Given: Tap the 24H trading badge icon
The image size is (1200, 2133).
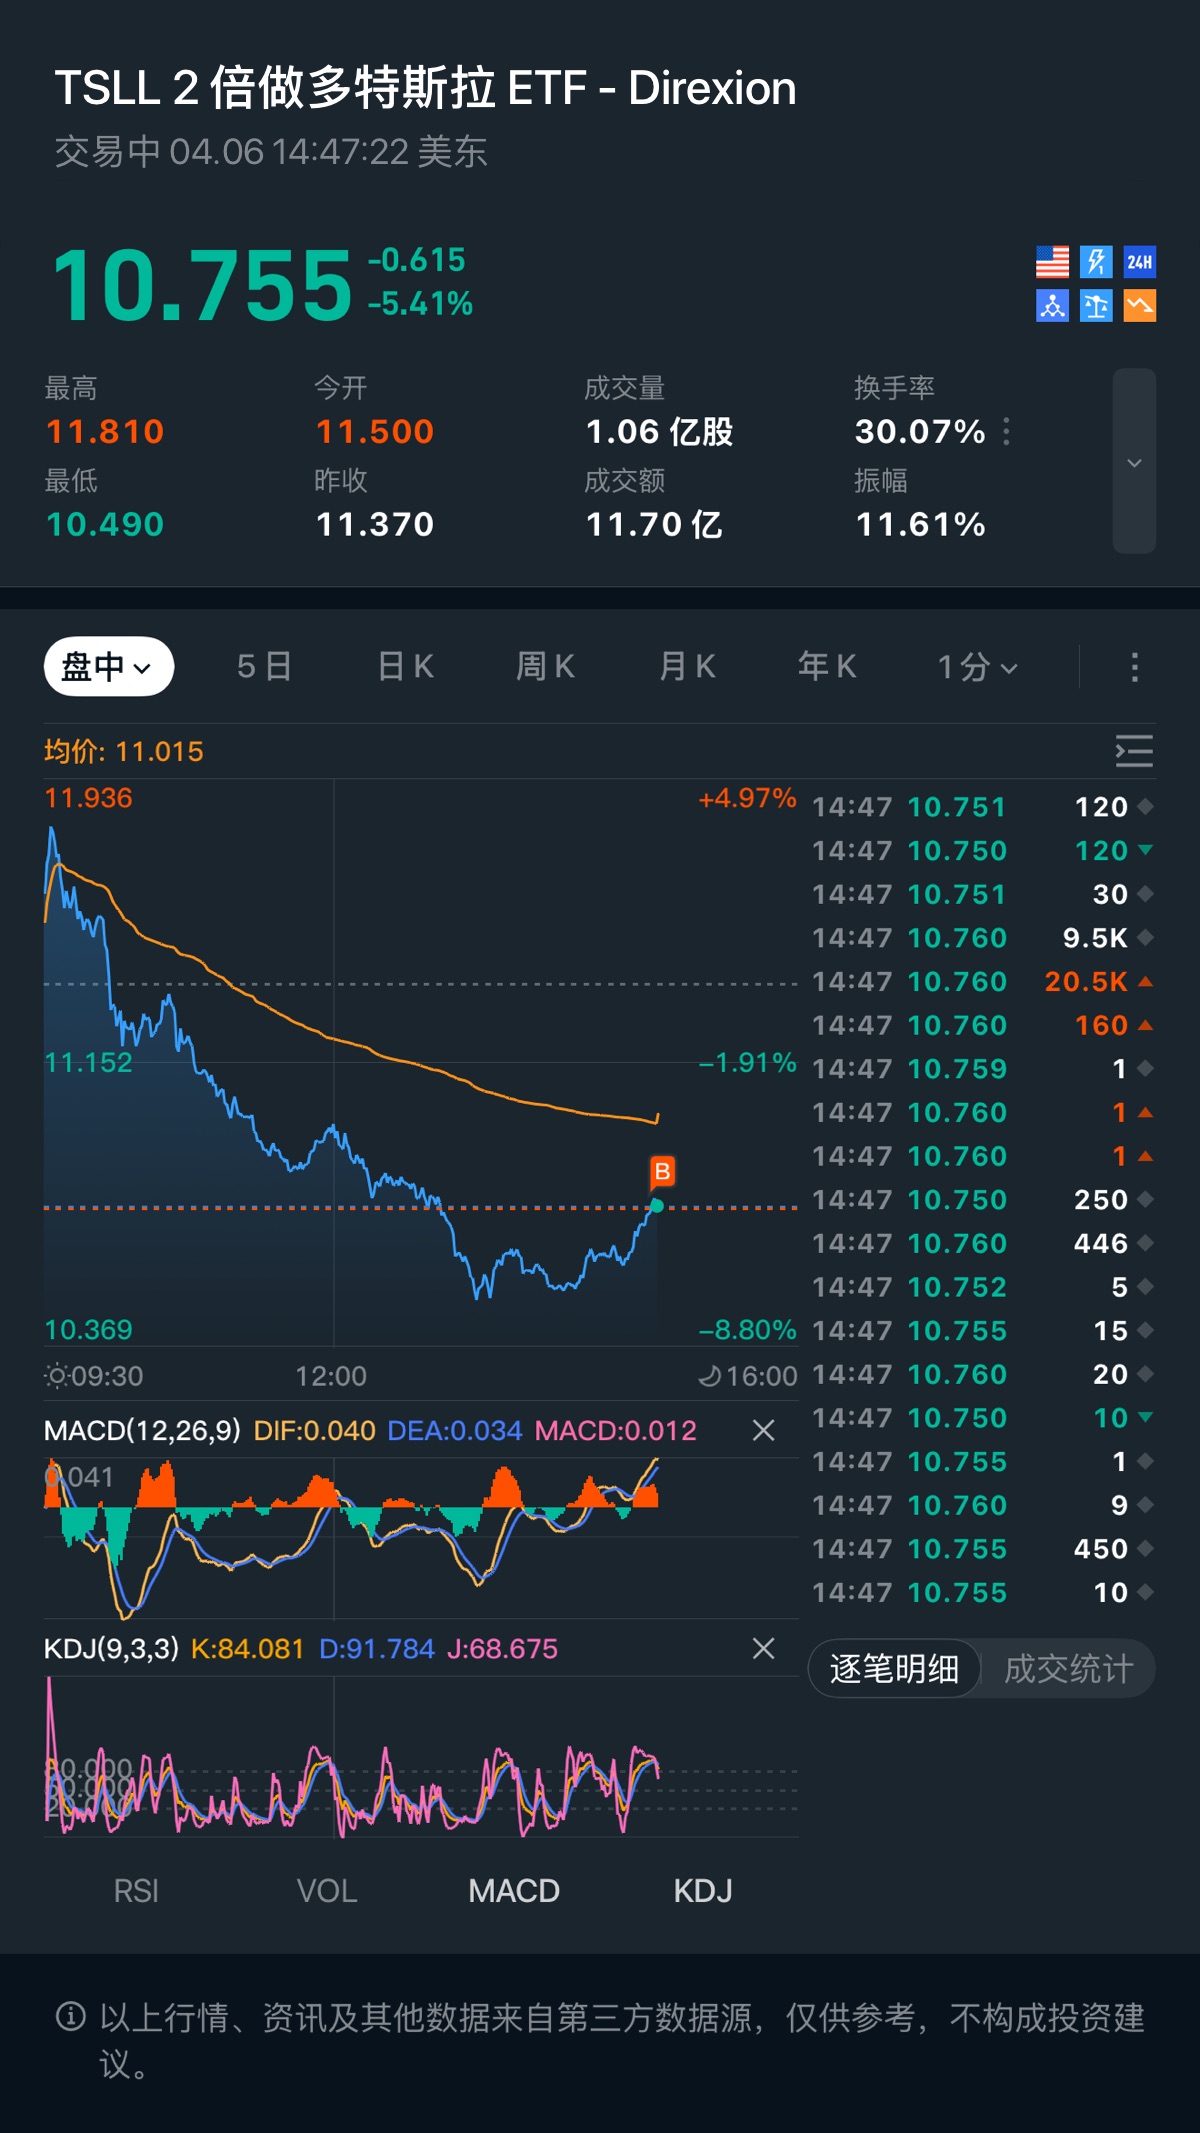Looking at the screenshot, I should pos(1140,262).
